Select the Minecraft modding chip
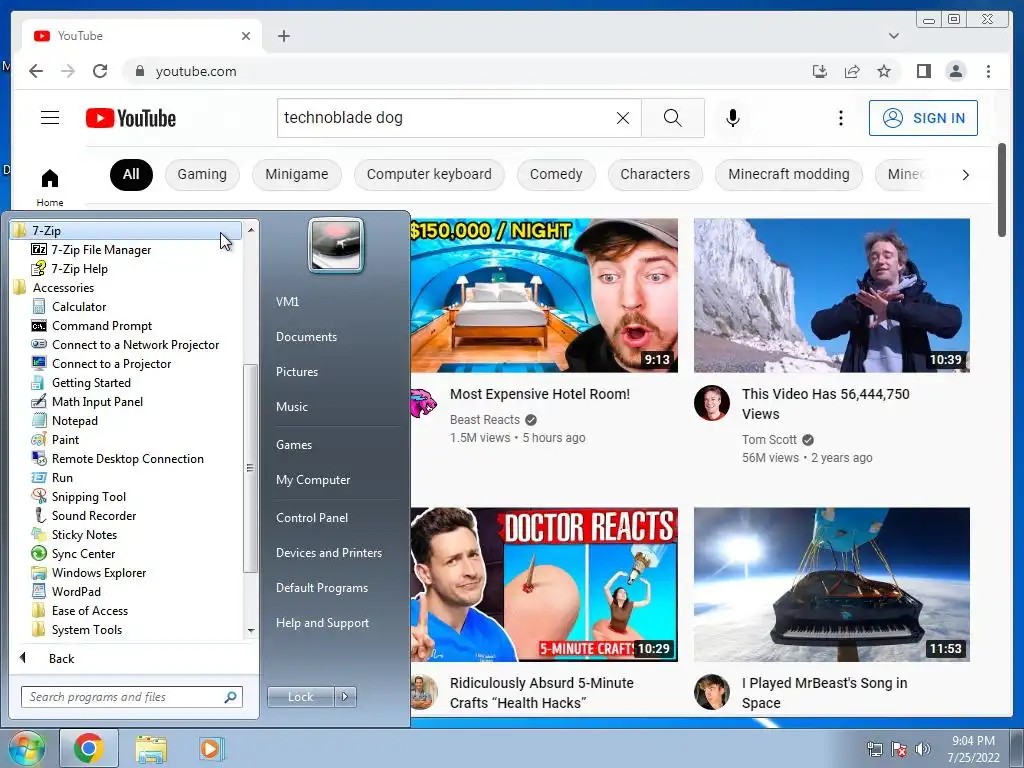The height and width of the screenshot is (768, 1024). click(x=789, y=174)
